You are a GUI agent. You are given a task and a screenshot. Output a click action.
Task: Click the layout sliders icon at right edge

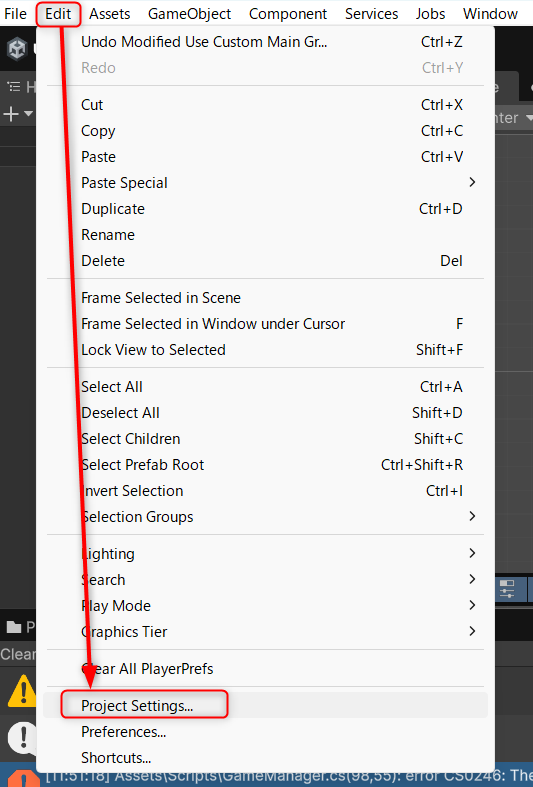(x=507, y=589)
